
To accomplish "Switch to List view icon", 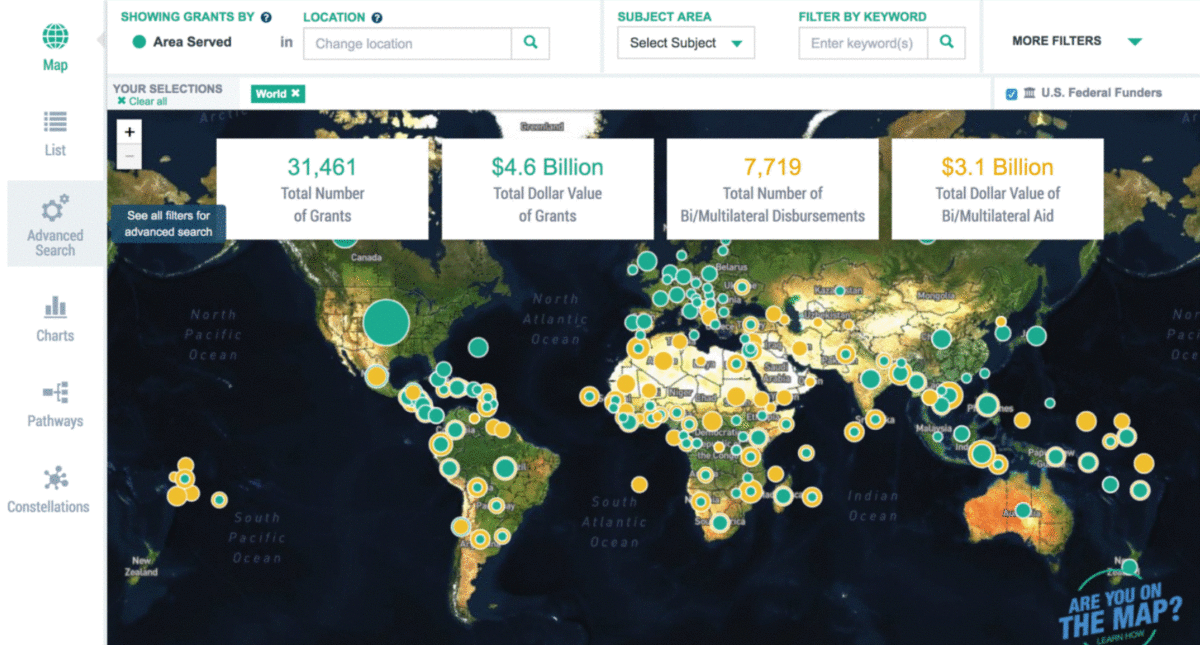I will click(55, 122).
